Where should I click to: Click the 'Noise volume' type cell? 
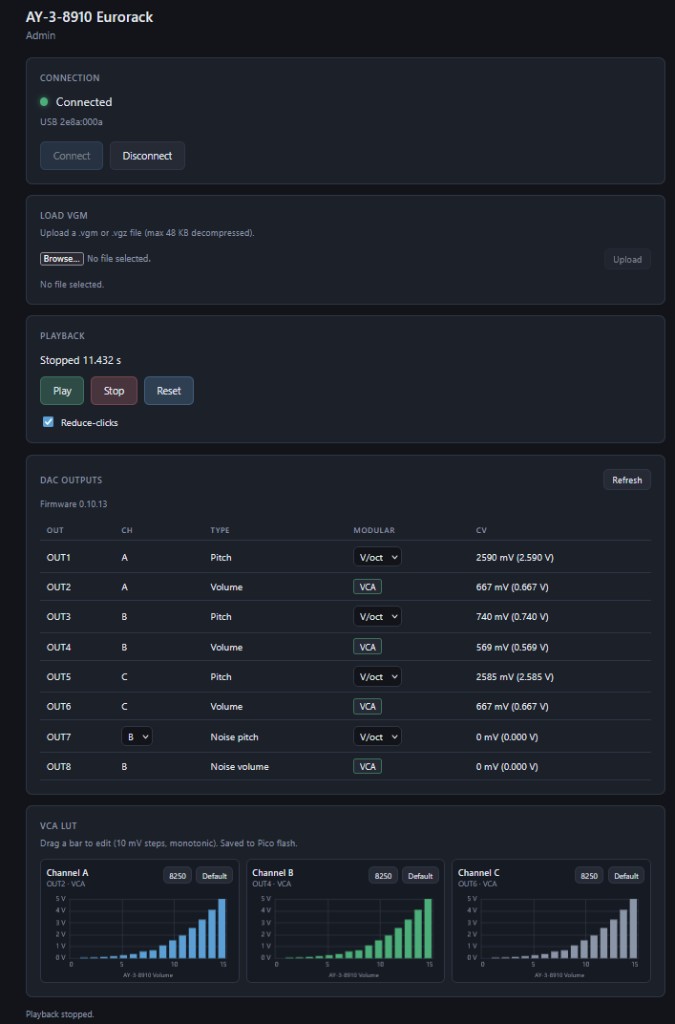tap(240, 767)
